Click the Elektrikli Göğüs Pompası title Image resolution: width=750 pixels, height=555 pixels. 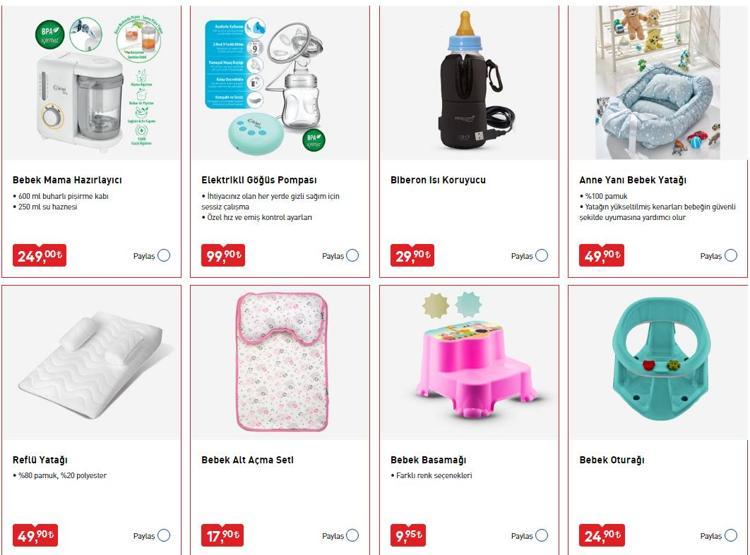259,180
